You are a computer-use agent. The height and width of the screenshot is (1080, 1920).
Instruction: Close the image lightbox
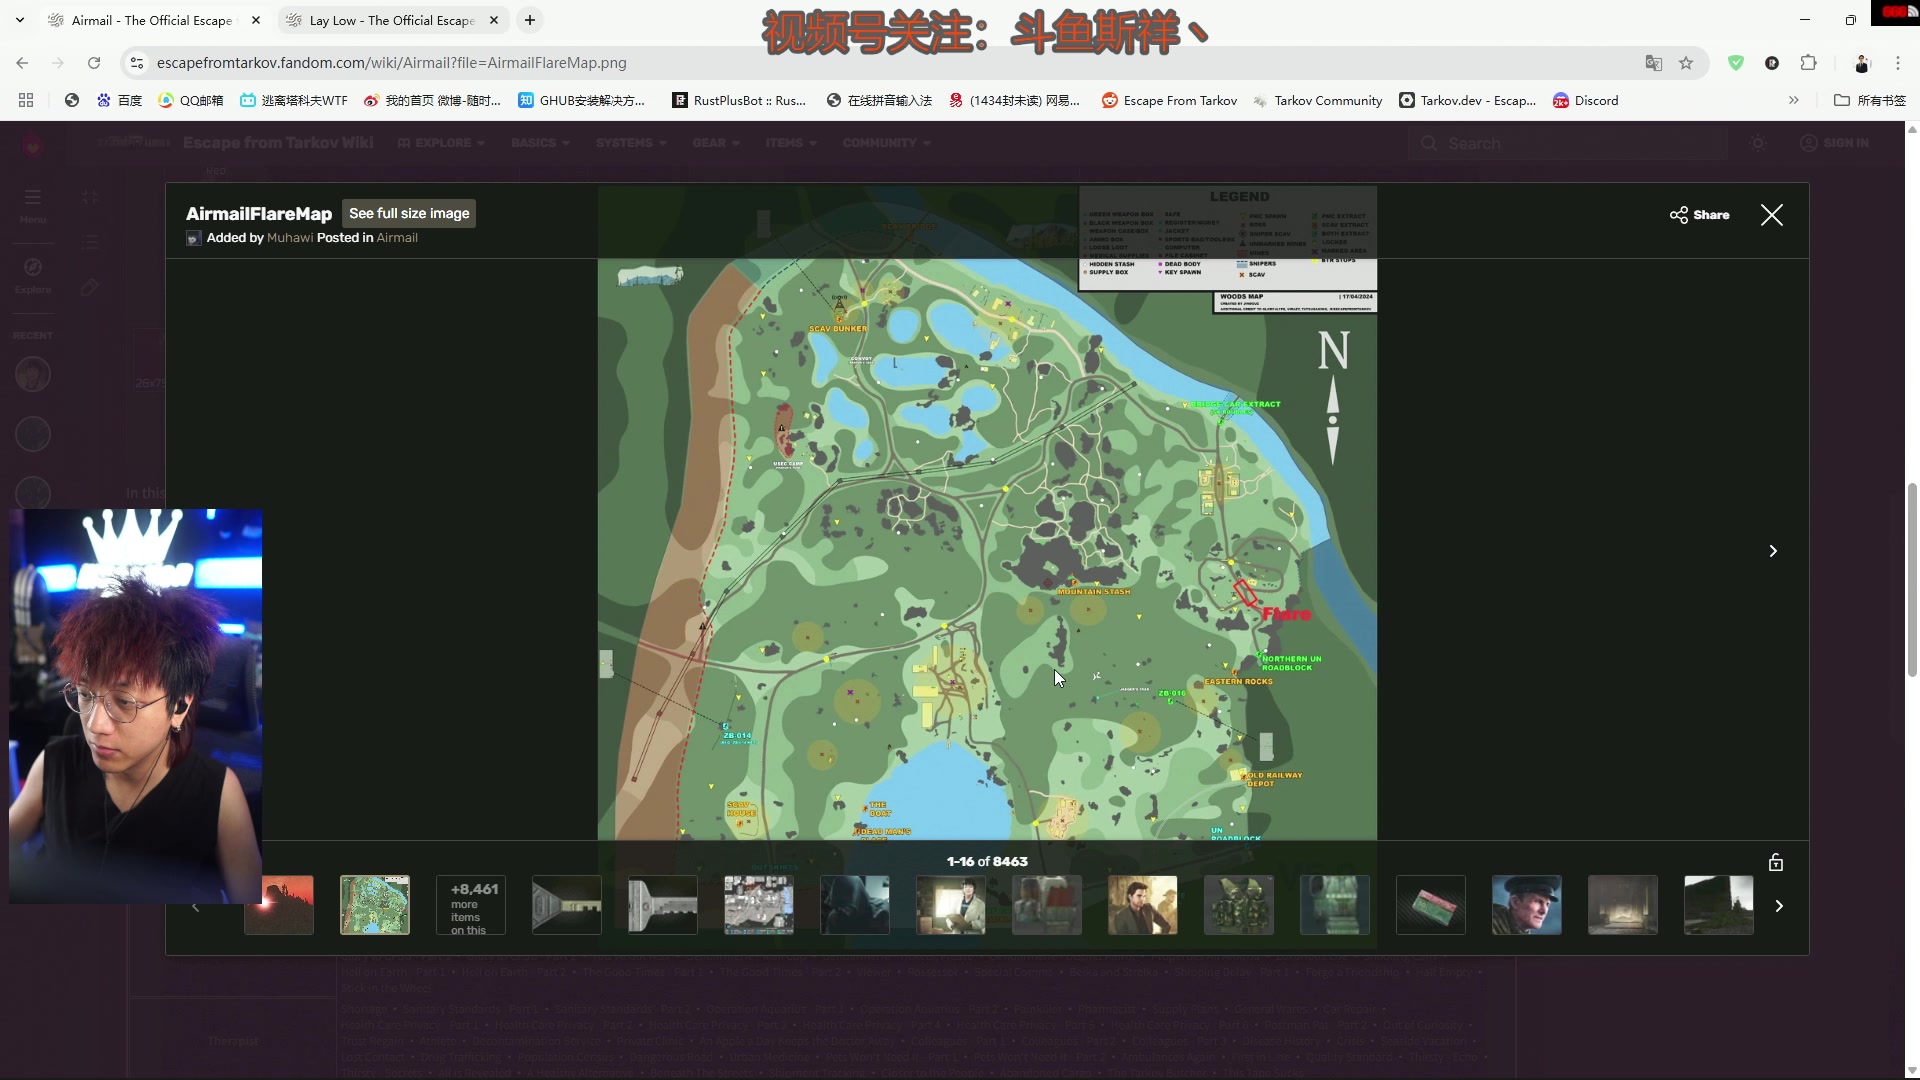point(1771,215)
